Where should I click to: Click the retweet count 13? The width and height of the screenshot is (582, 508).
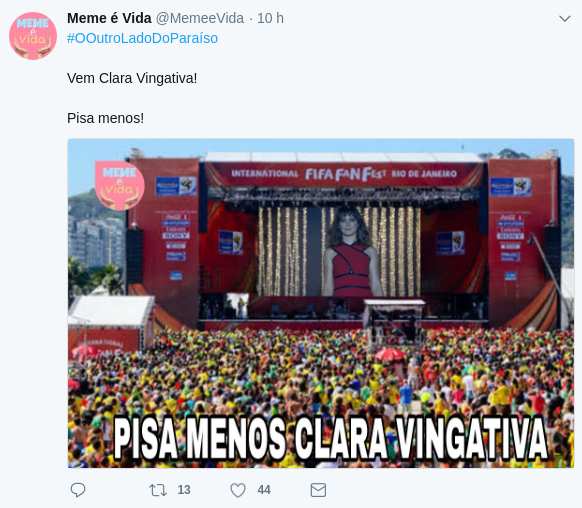[x=184, y=490]
